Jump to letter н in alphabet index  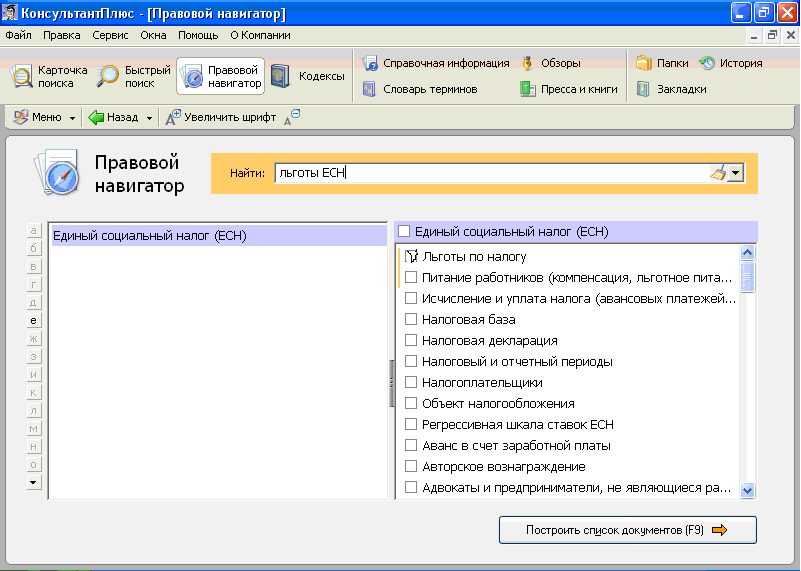click(34, 447)
